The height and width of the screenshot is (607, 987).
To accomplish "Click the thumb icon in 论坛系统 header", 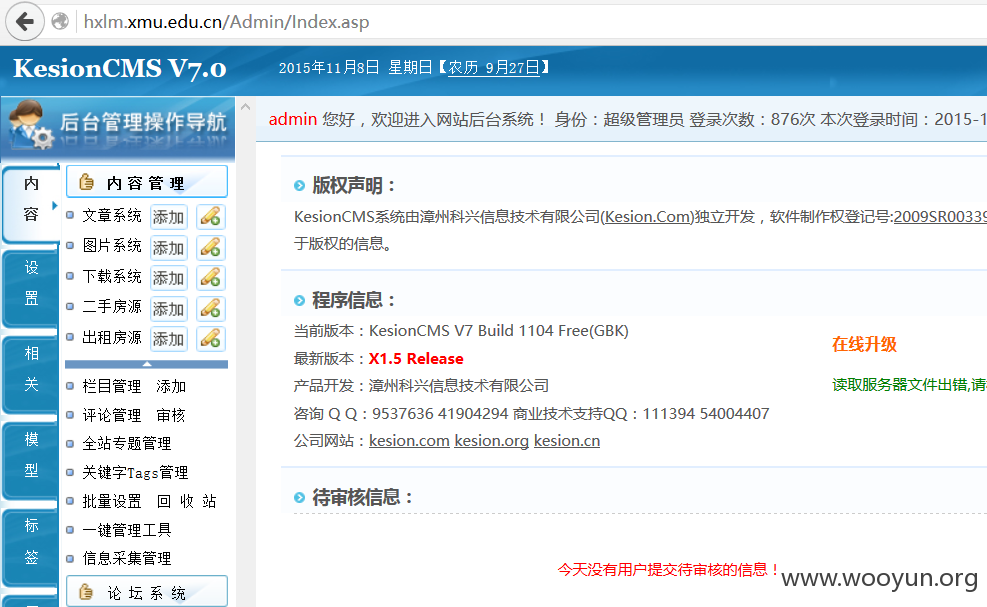I will [x=86, y=592].
